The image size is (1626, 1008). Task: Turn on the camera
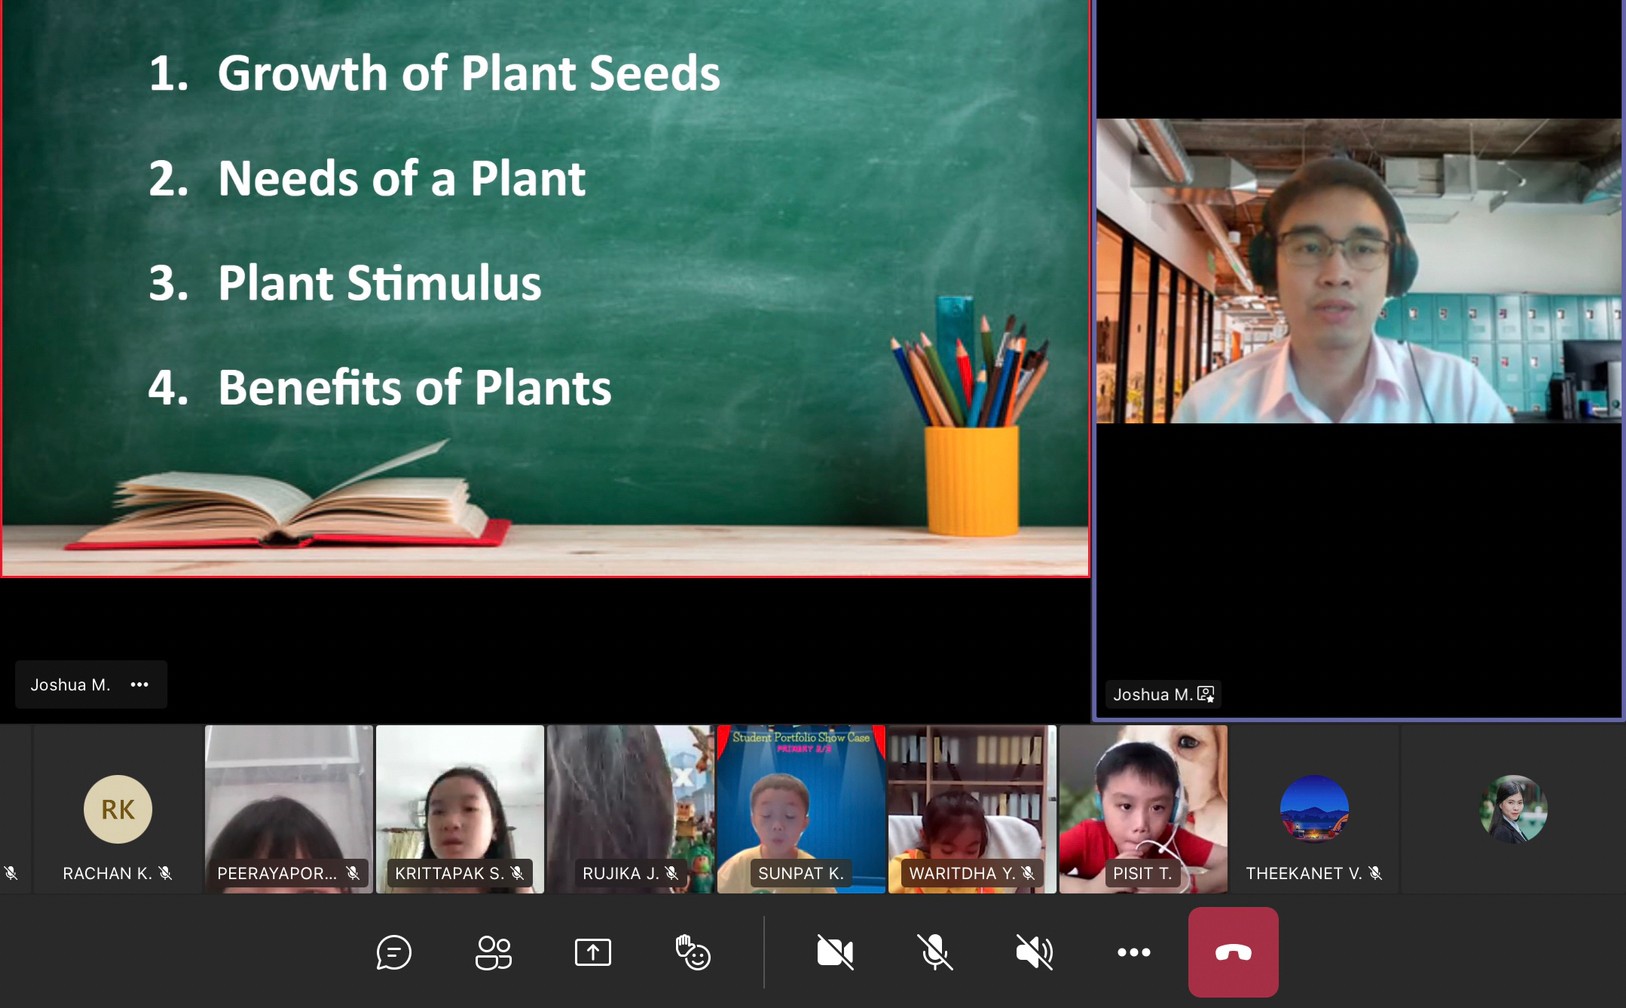click(835, 952)
